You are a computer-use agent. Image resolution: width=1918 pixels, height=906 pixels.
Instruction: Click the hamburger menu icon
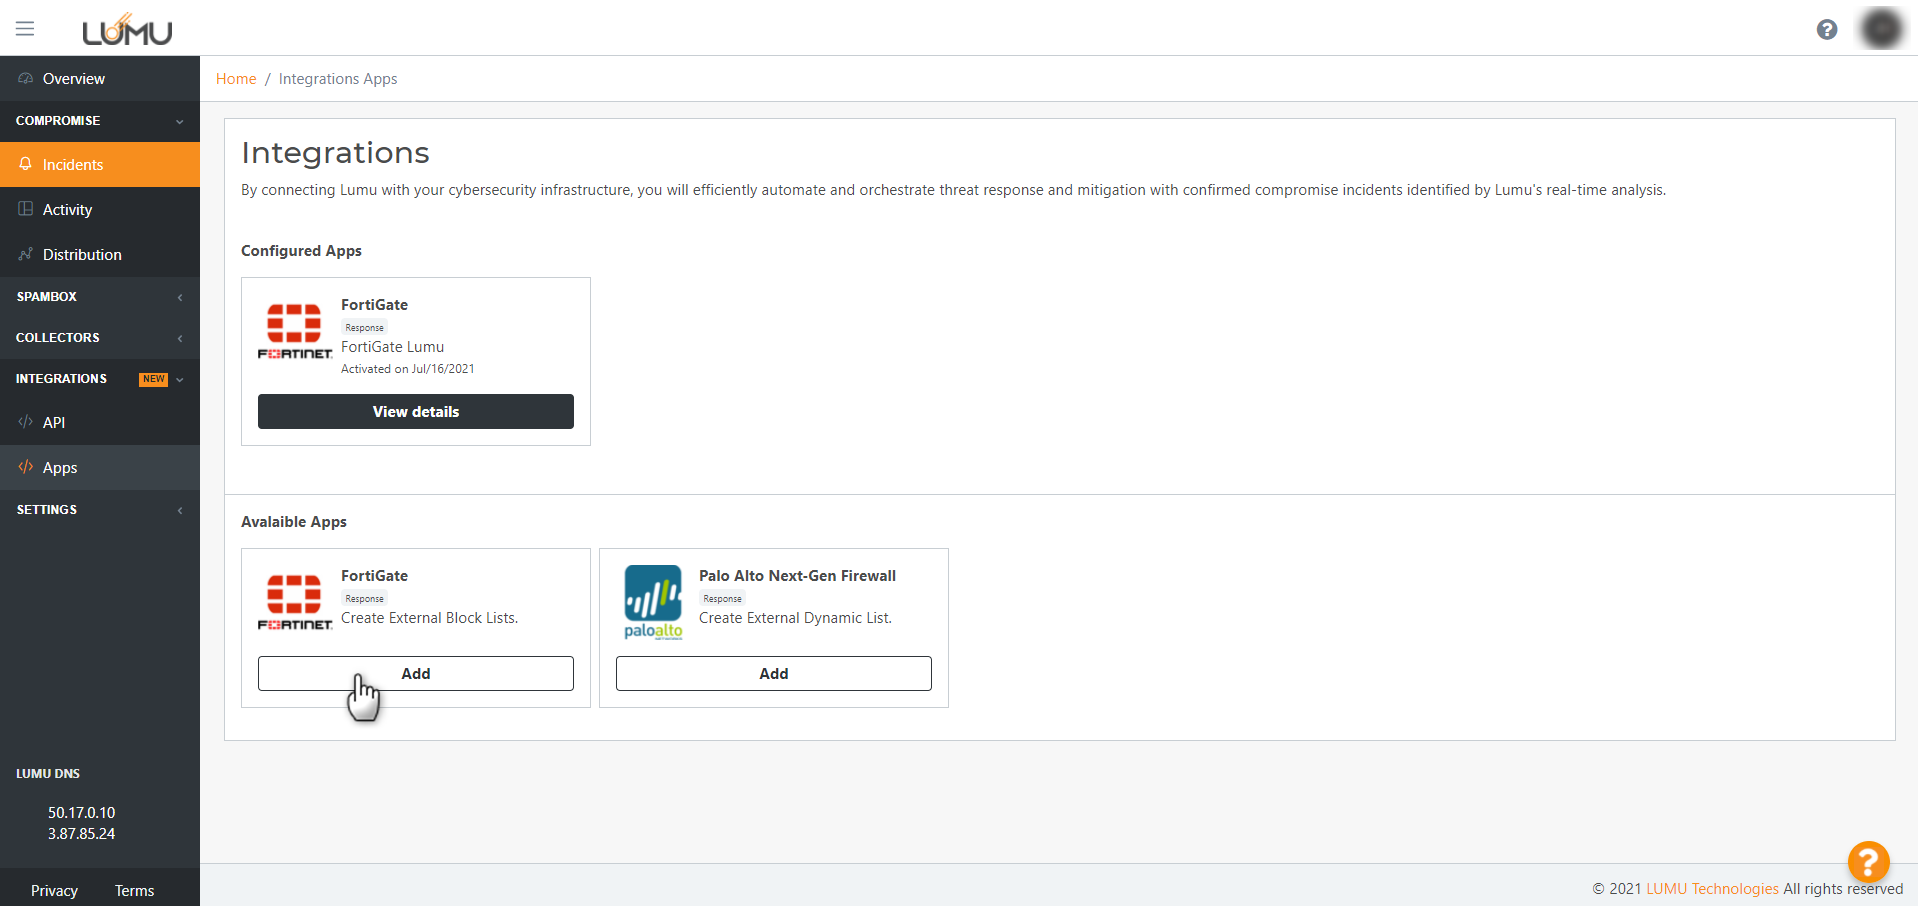25,29
